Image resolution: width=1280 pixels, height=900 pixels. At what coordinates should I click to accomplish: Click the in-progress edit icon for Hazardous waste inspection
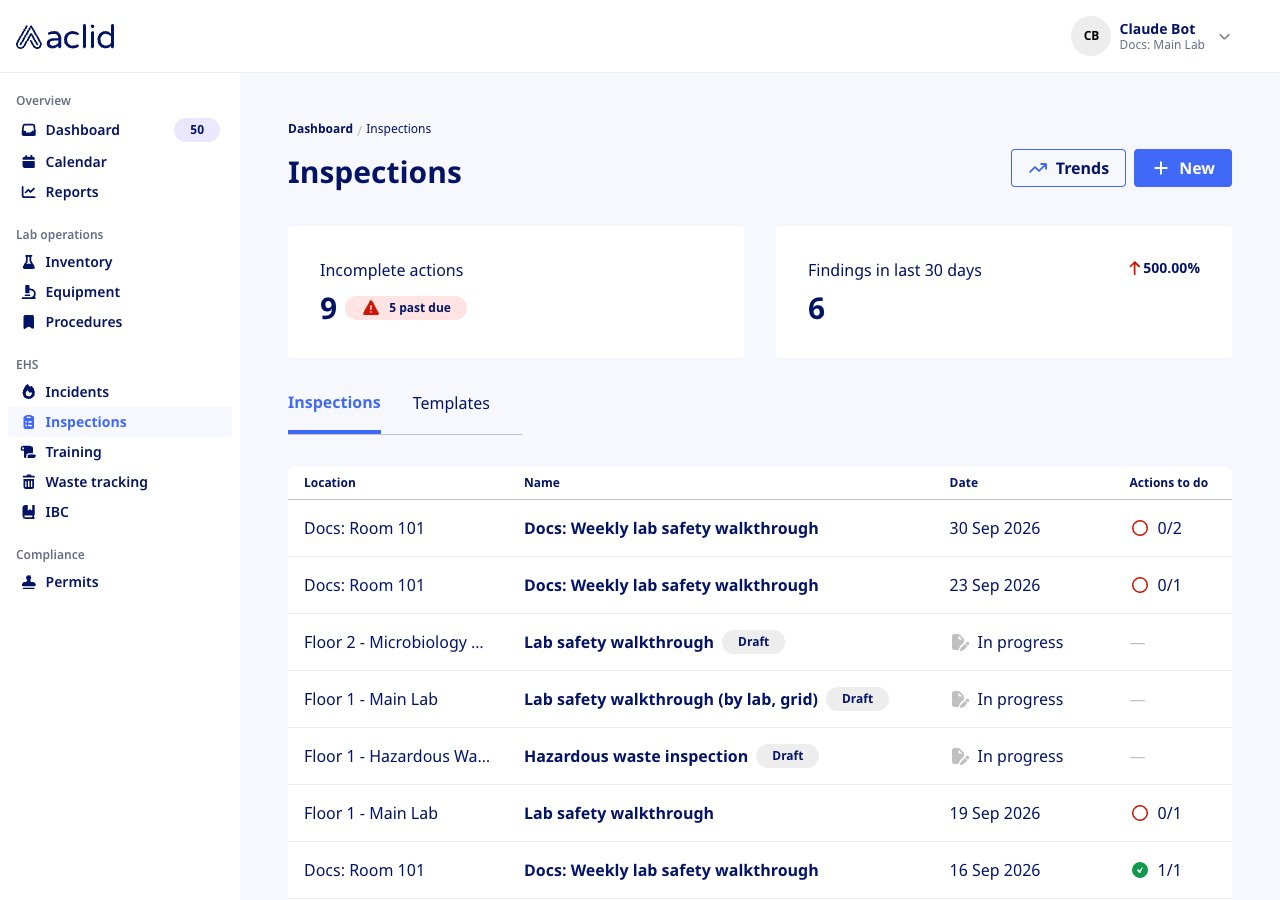(960, 756)
